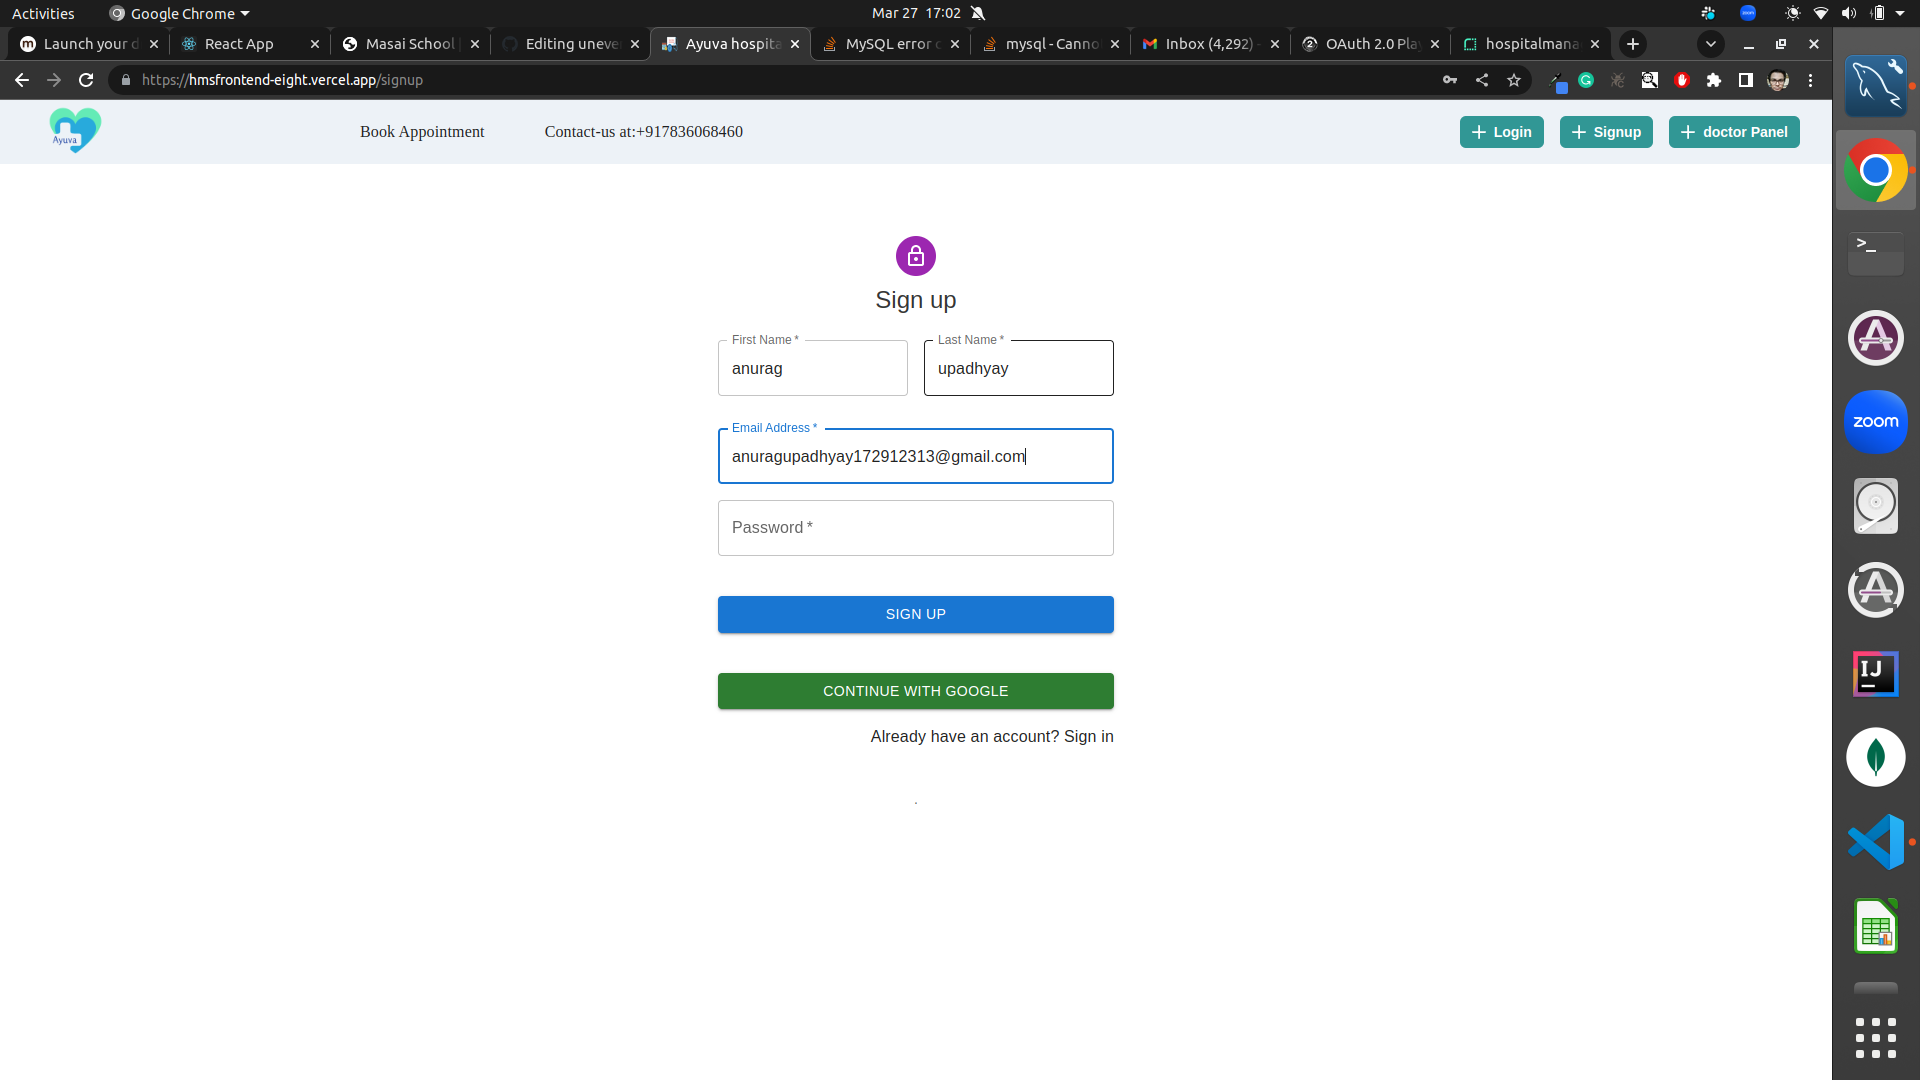Image resolution: width=1920 pixels, height=1080 pixels.
Task: Open the Activities menu
Action: 43,13
